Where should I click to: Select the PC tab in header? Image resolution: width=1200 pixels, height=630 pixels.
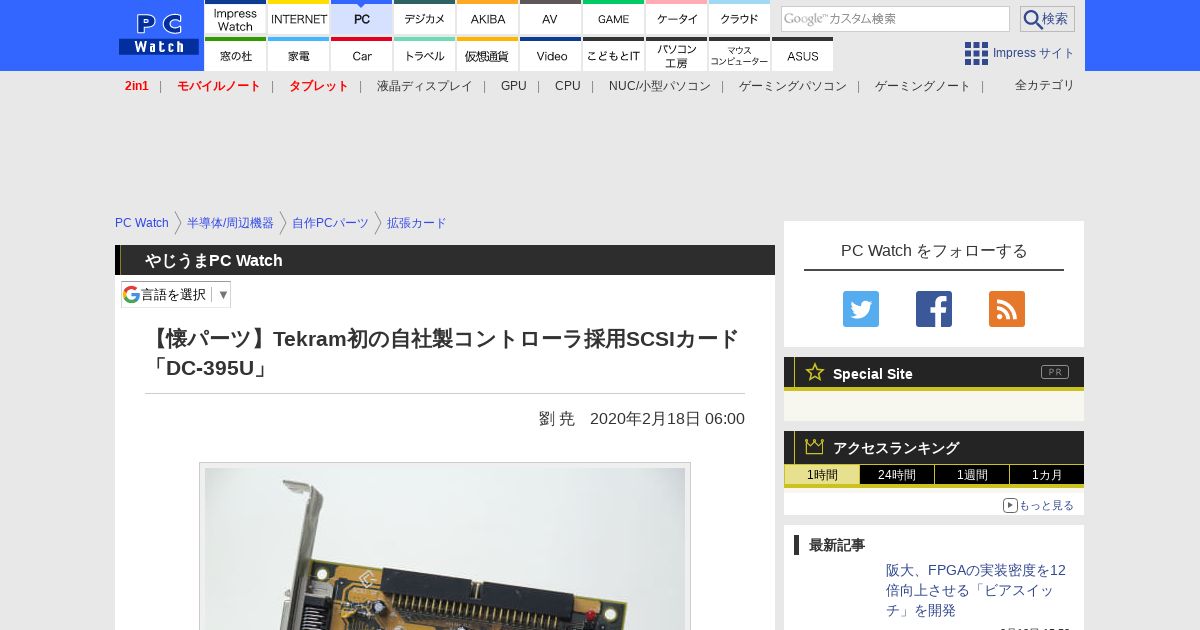click(x=362, y=18)
